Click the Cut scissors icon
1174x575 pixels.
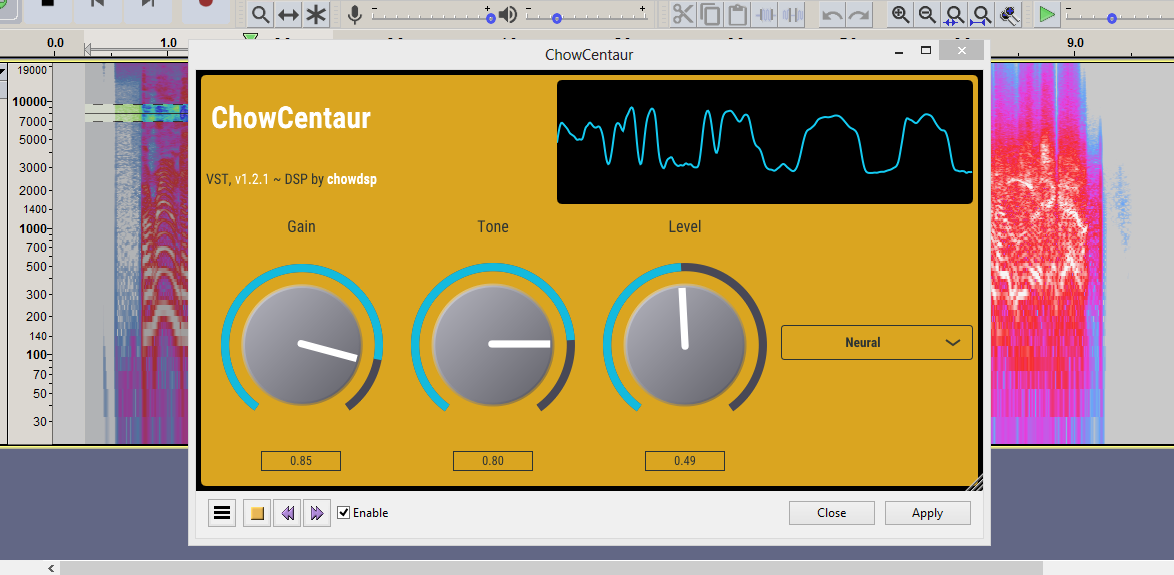pyautogui.click(x=683, y=14)
